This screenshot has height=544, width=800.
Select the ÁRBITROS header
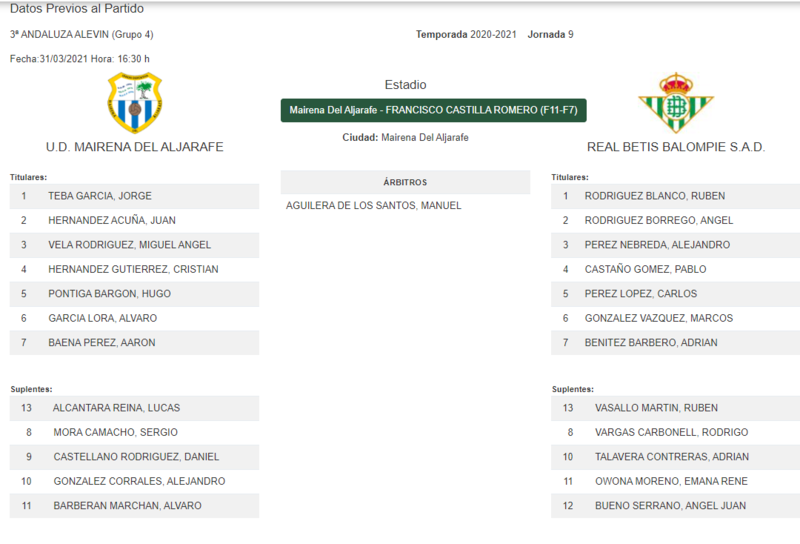click(x=405, y=182)
